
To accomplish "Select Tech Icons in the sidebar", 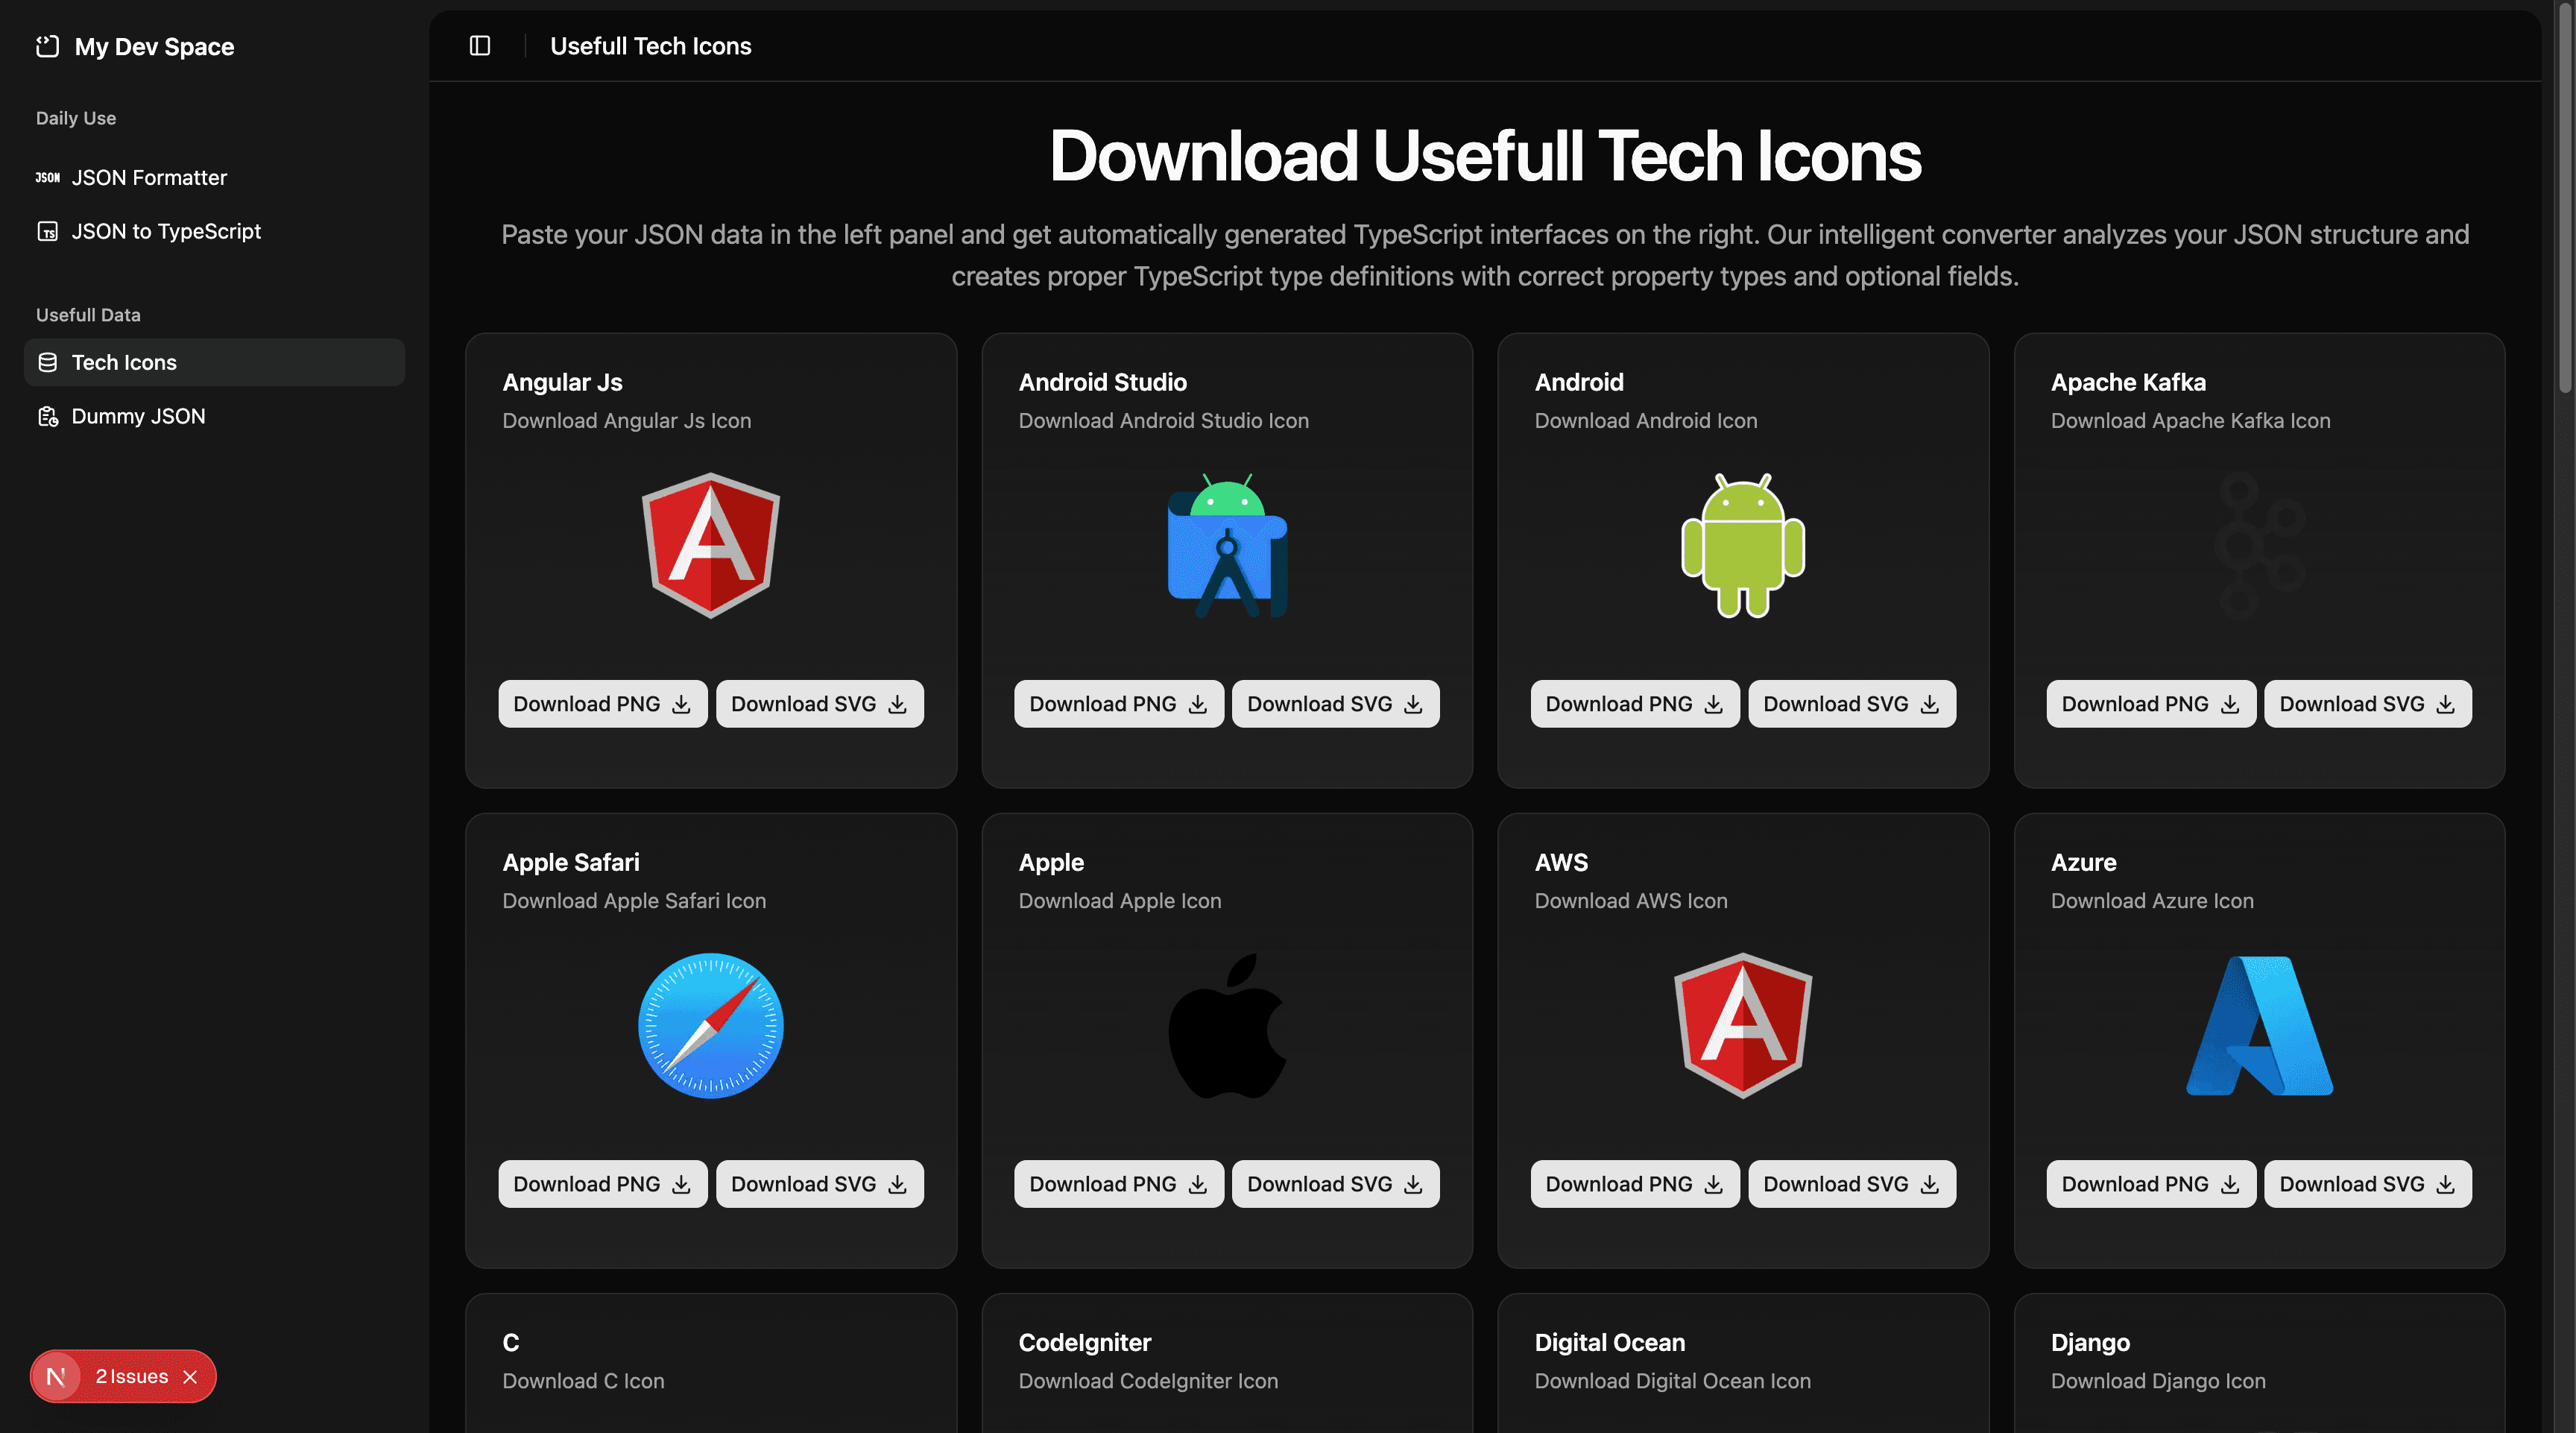I will coord(124,362).
